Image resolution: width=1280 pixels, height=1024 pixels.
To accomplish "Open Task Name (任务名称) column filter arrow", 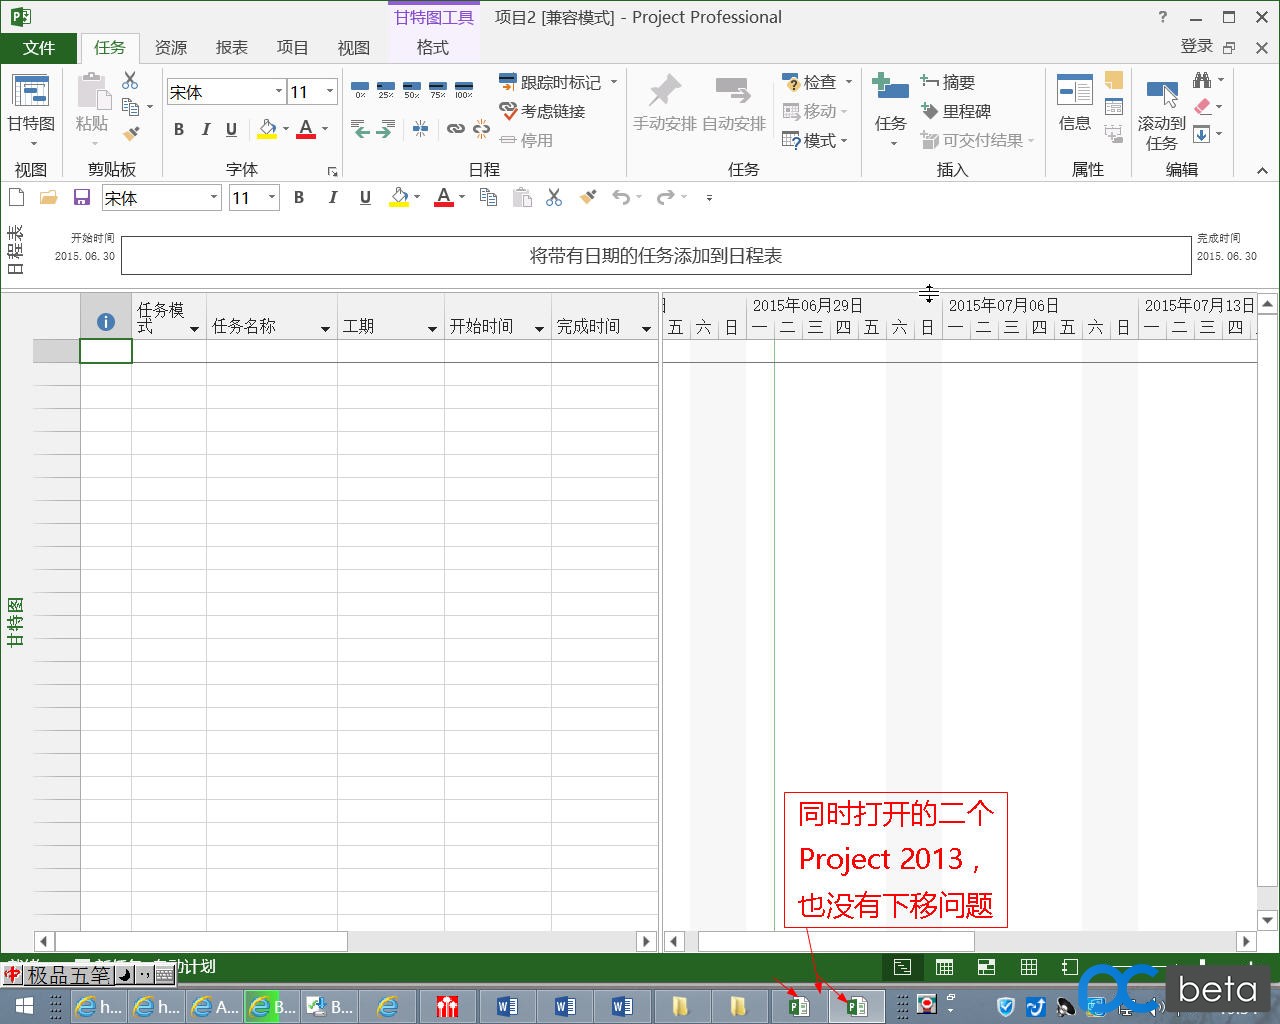I will click(x=325, y=329).
